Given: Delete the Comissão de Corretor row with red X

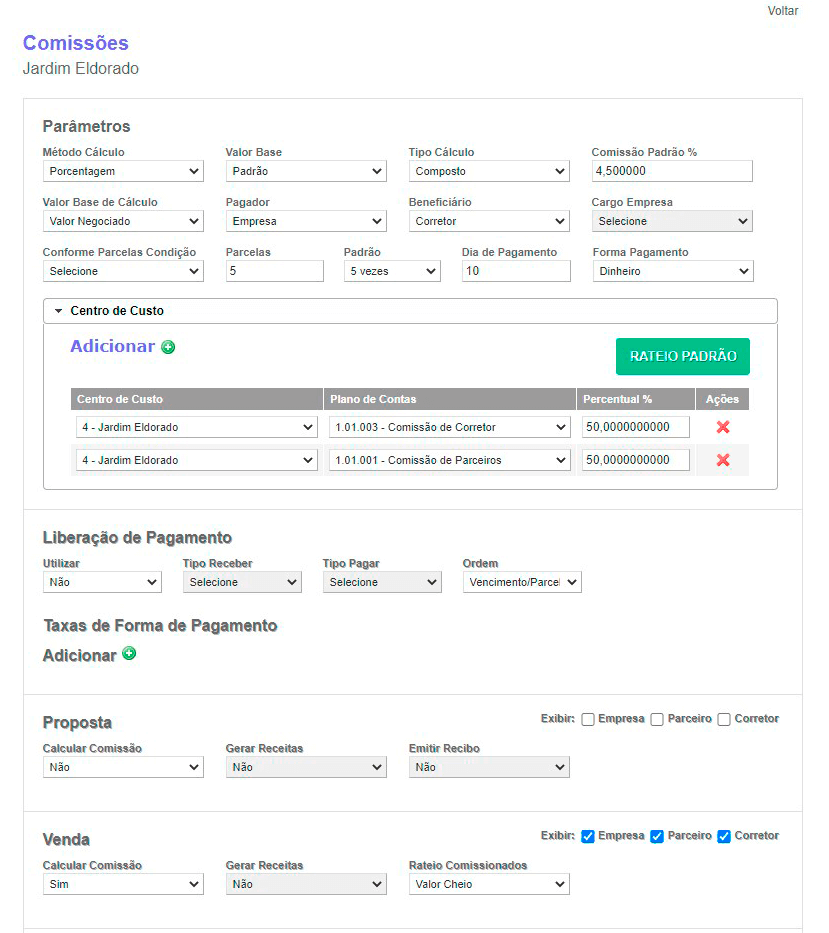Looking at the screenshot, I should [x=722, y=427].
